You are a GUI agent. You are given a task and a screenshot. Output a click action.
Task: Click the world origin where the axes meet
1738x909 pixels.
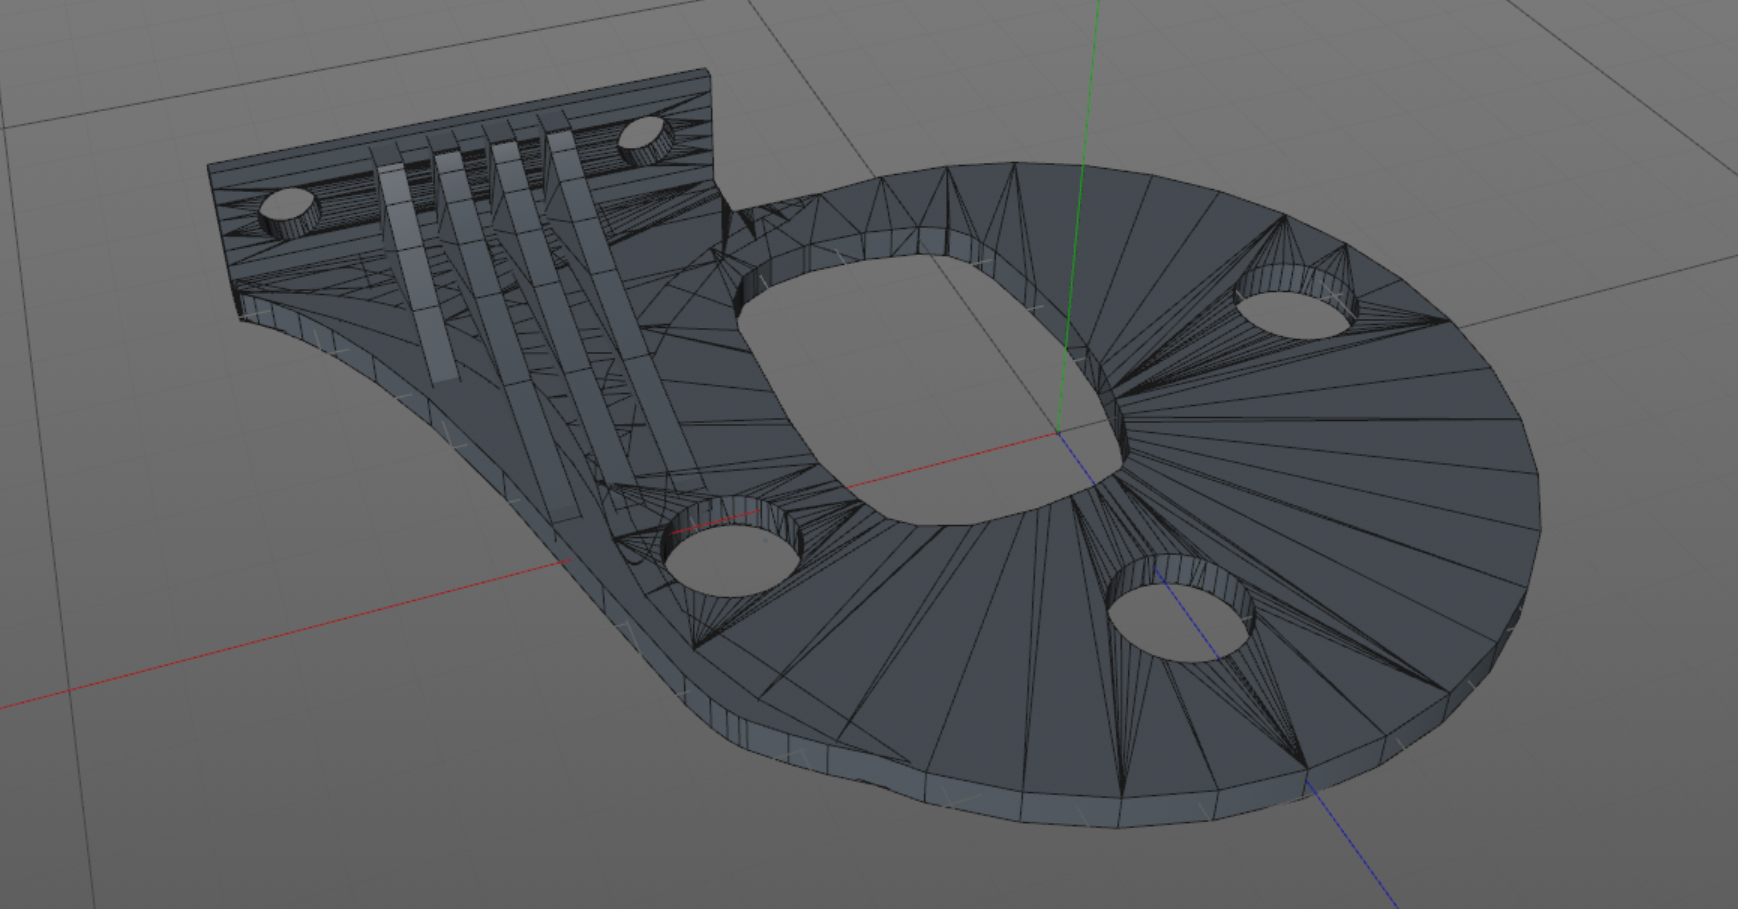(1058, 432)
